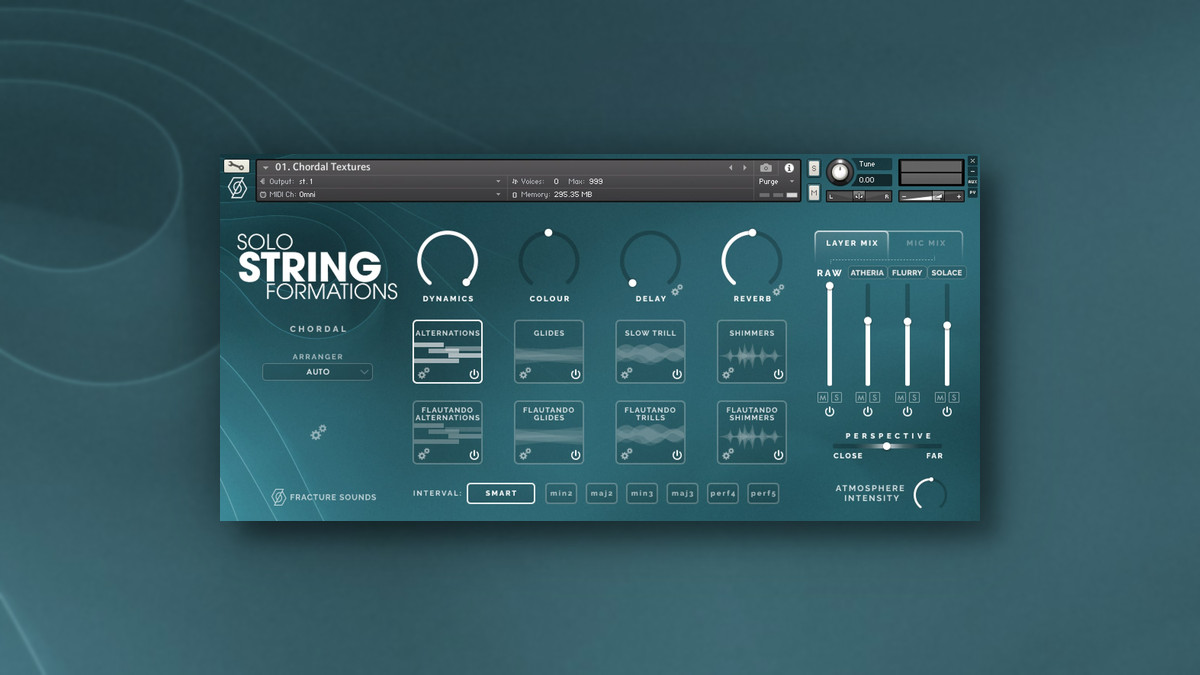Open the arranger settings gear icon

tap(318, 432)
